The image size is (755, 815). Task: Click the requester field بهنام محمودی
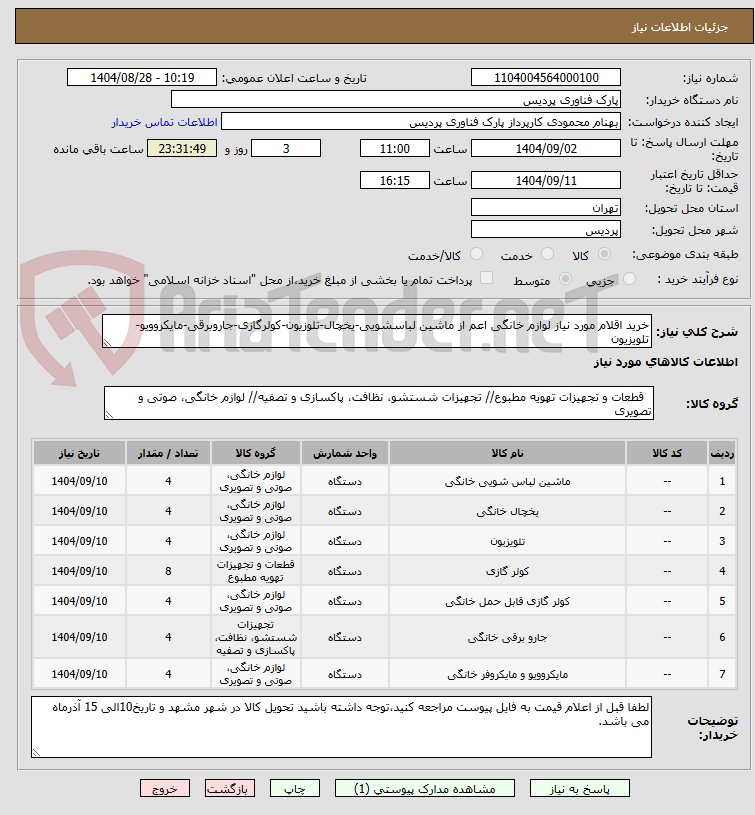420,122
